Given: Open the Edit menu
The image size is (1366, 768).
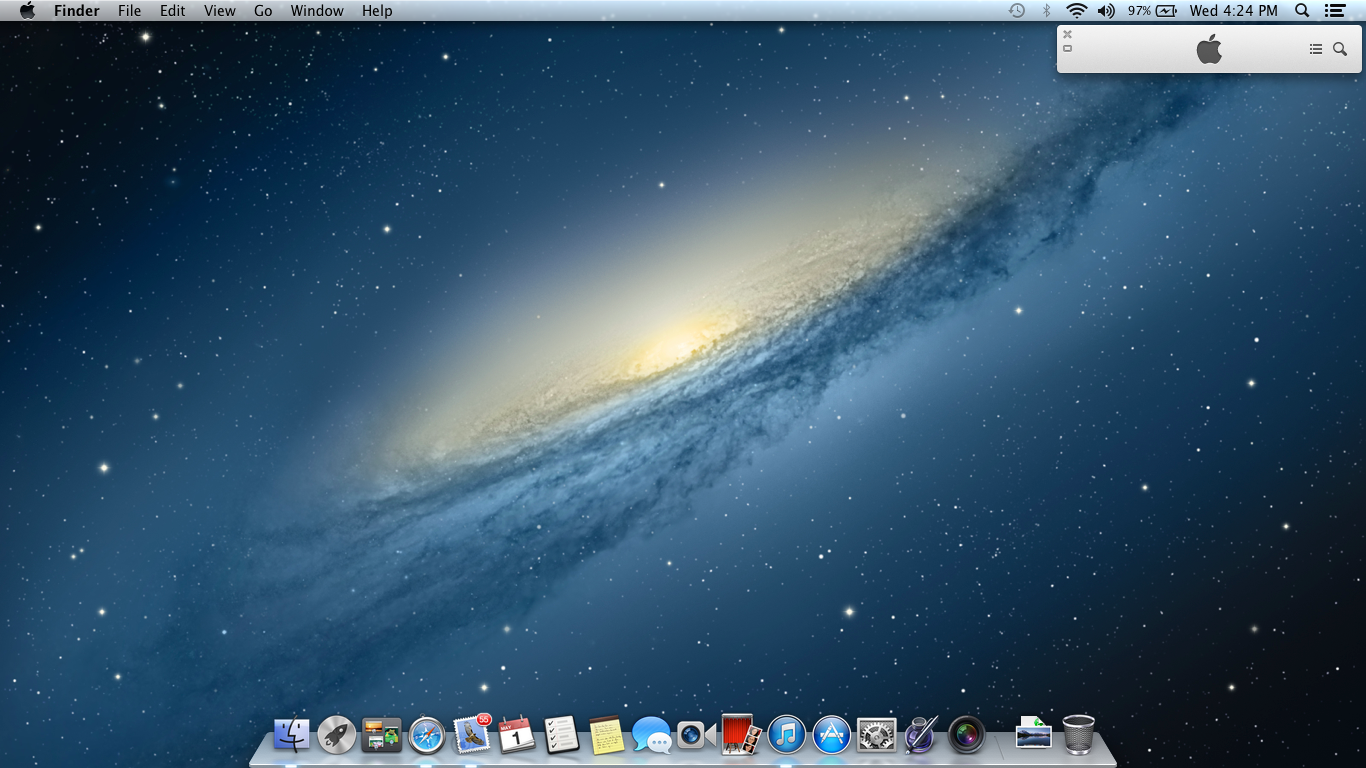Looking at the screenshot, I should tap(173, 11).
